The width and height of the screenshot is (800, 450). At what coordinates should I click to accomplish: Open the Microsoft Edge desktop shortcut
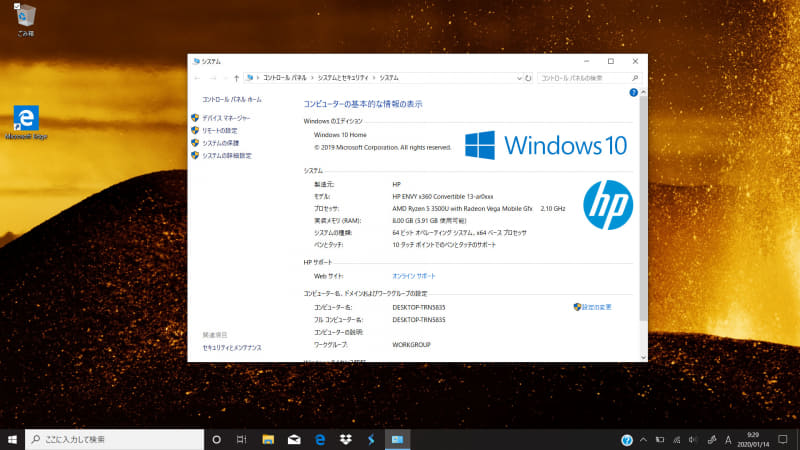[26, 122]
